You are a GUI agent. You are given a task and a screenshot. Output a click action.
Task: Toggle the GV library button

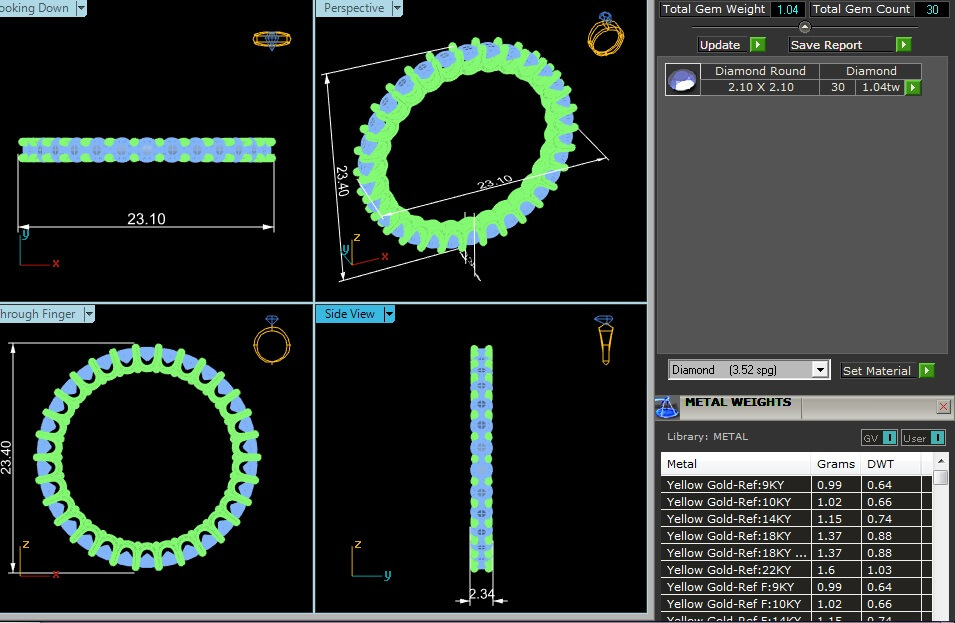coord(879,437)
